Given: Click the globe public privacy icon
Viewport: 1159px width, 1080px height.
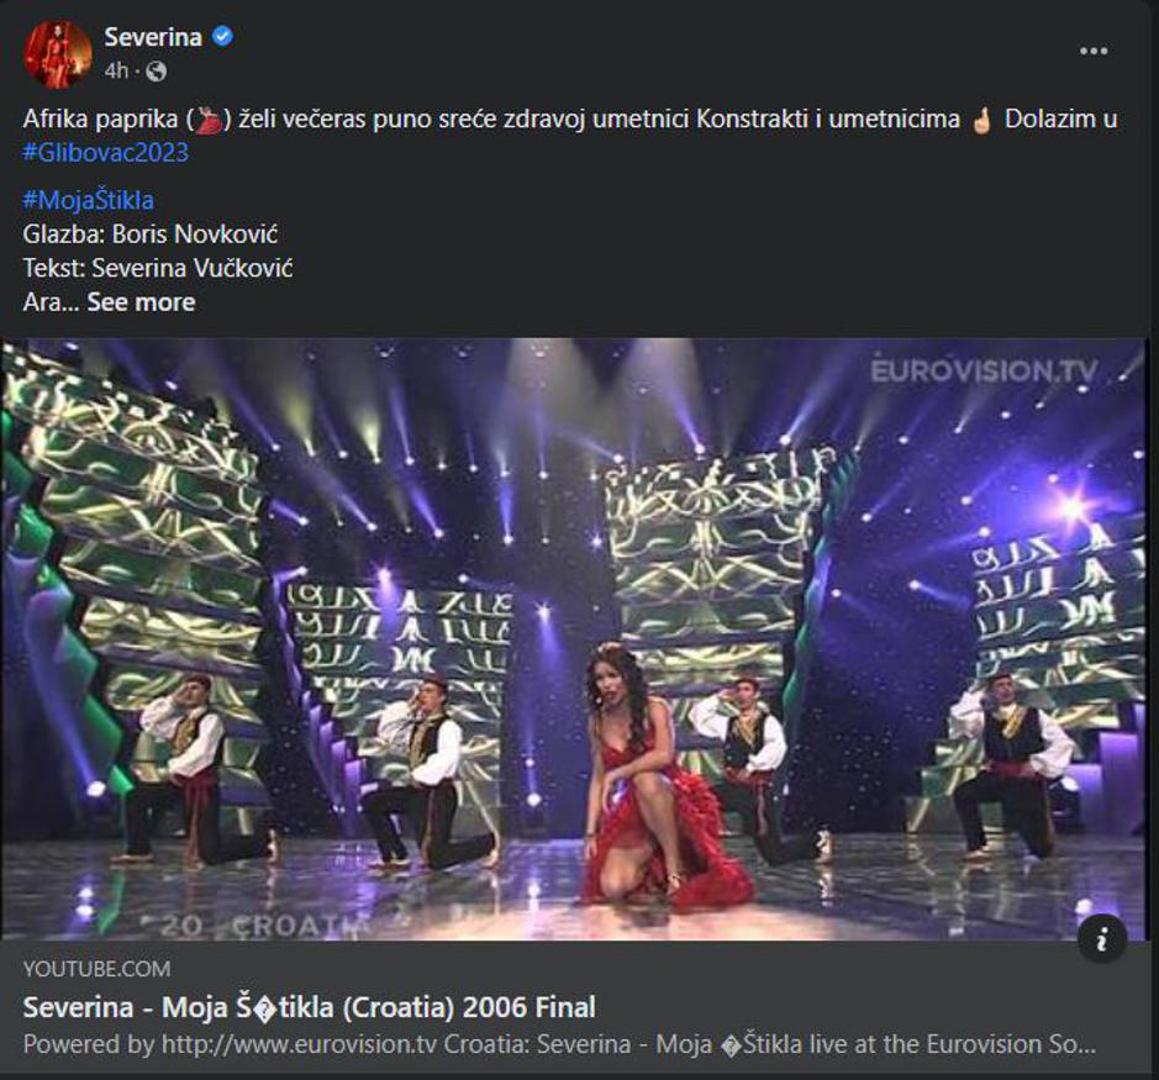Looking at the screenshot, I should click(157, 71).
